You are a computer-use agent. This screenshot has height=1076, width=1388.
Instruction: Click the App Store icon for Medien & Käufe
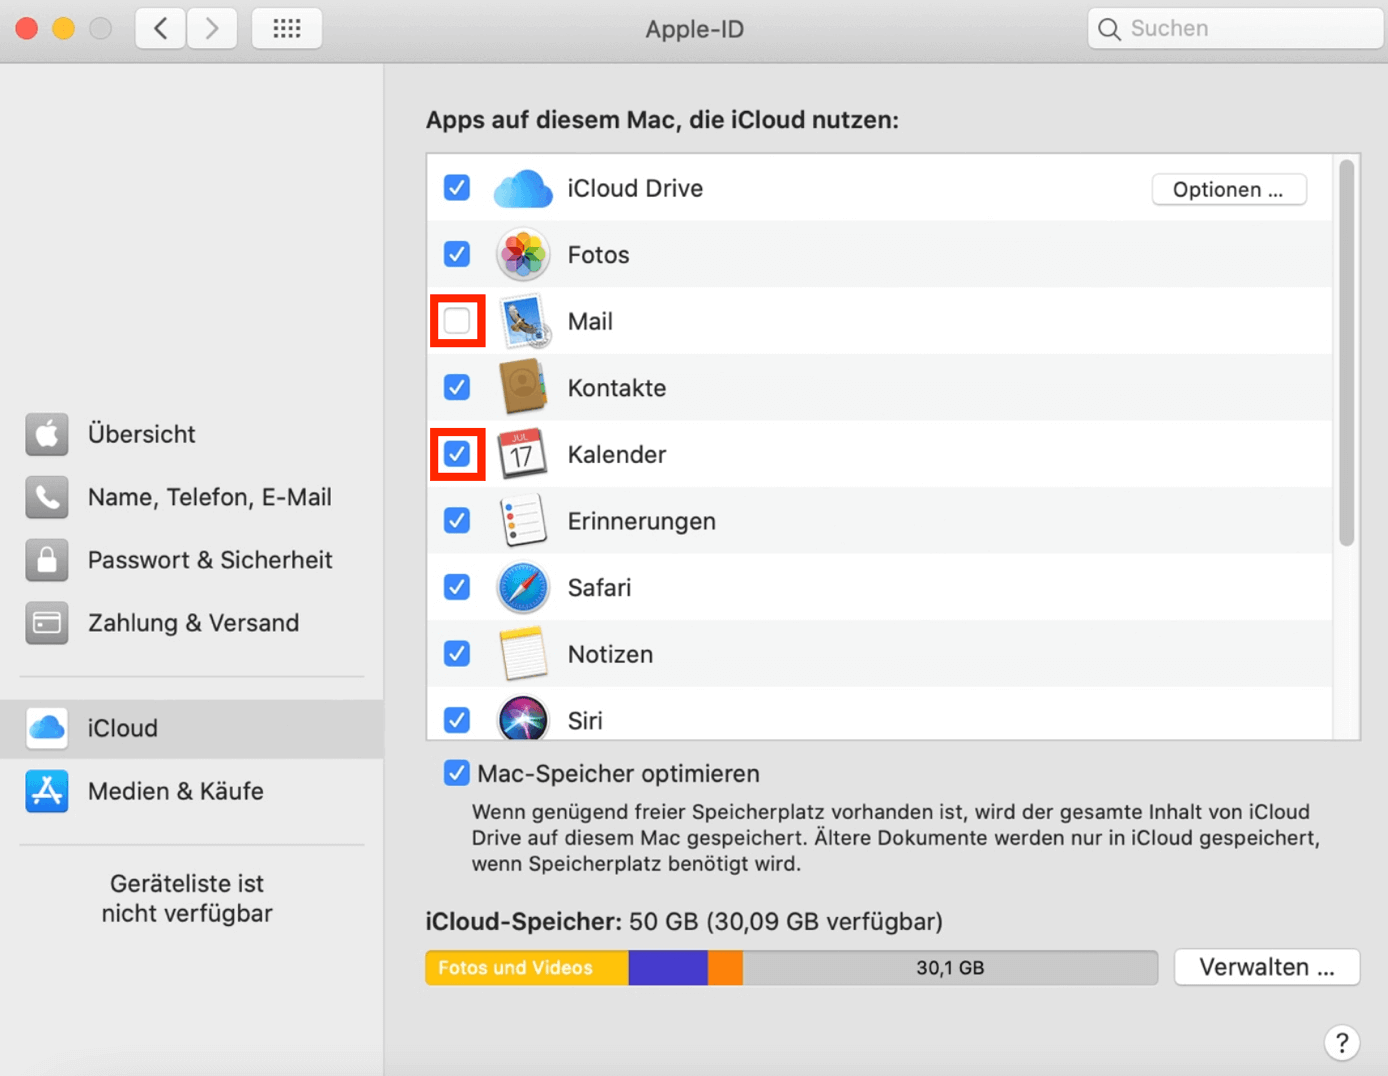pos(47,791)
